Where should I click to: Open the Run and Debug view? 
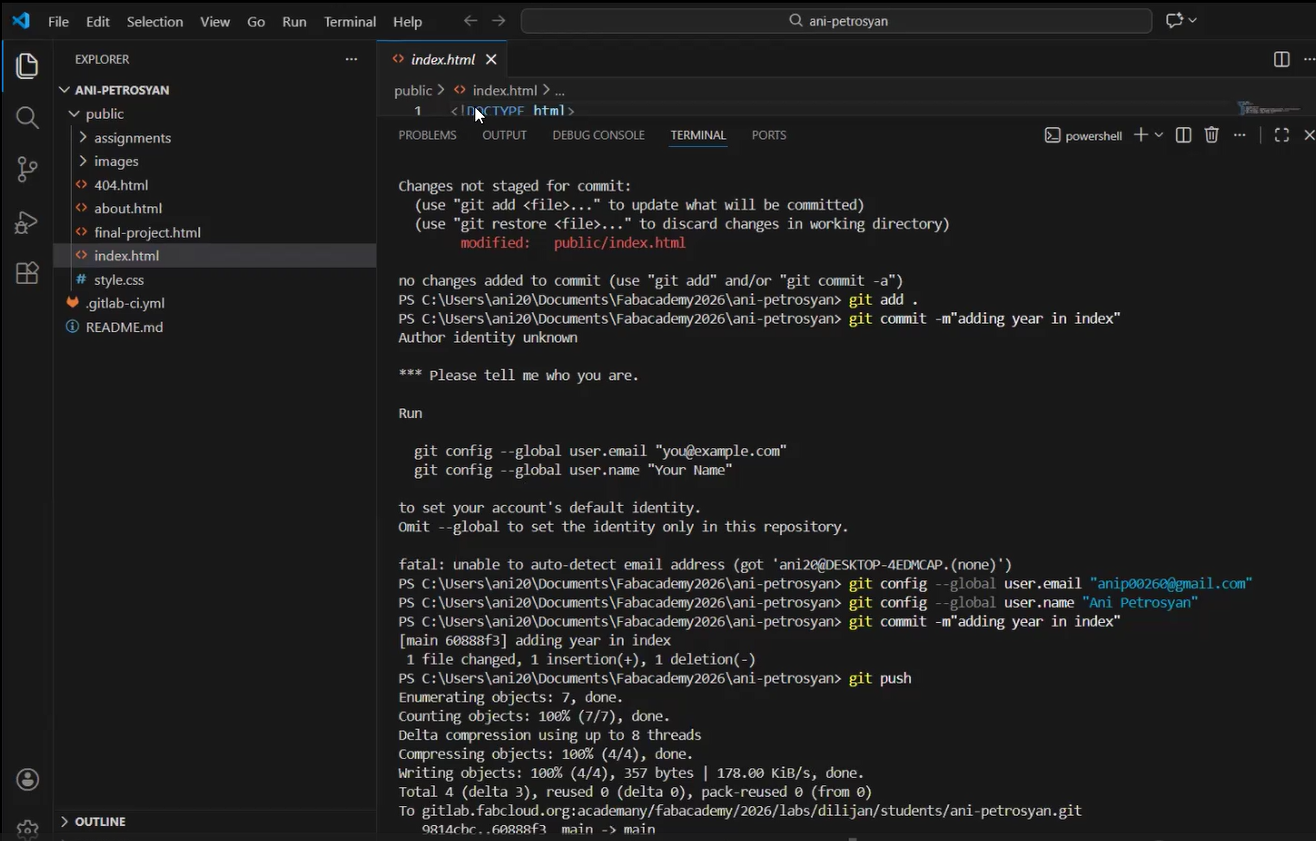[x=27, y=222]
